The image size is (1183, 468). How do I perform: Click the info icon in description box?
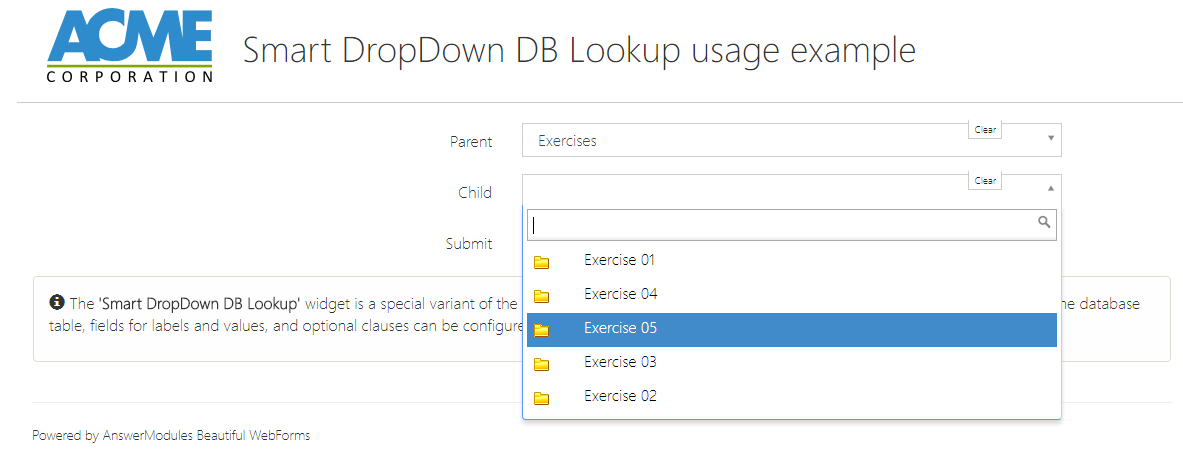click(x=56, y=302)
